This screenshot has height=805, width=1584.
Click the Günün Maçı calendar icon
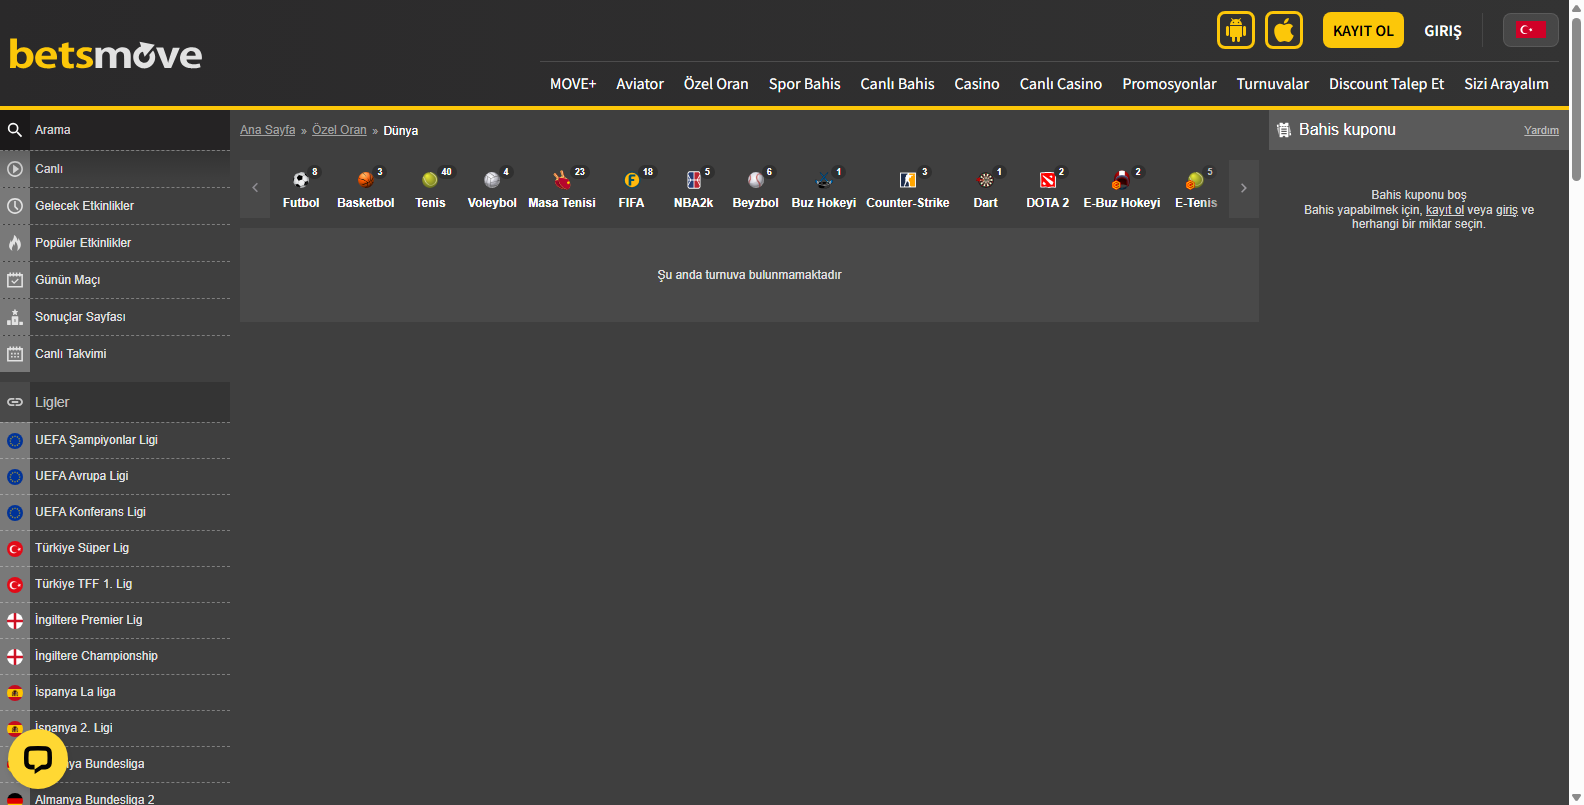(15, 280)
